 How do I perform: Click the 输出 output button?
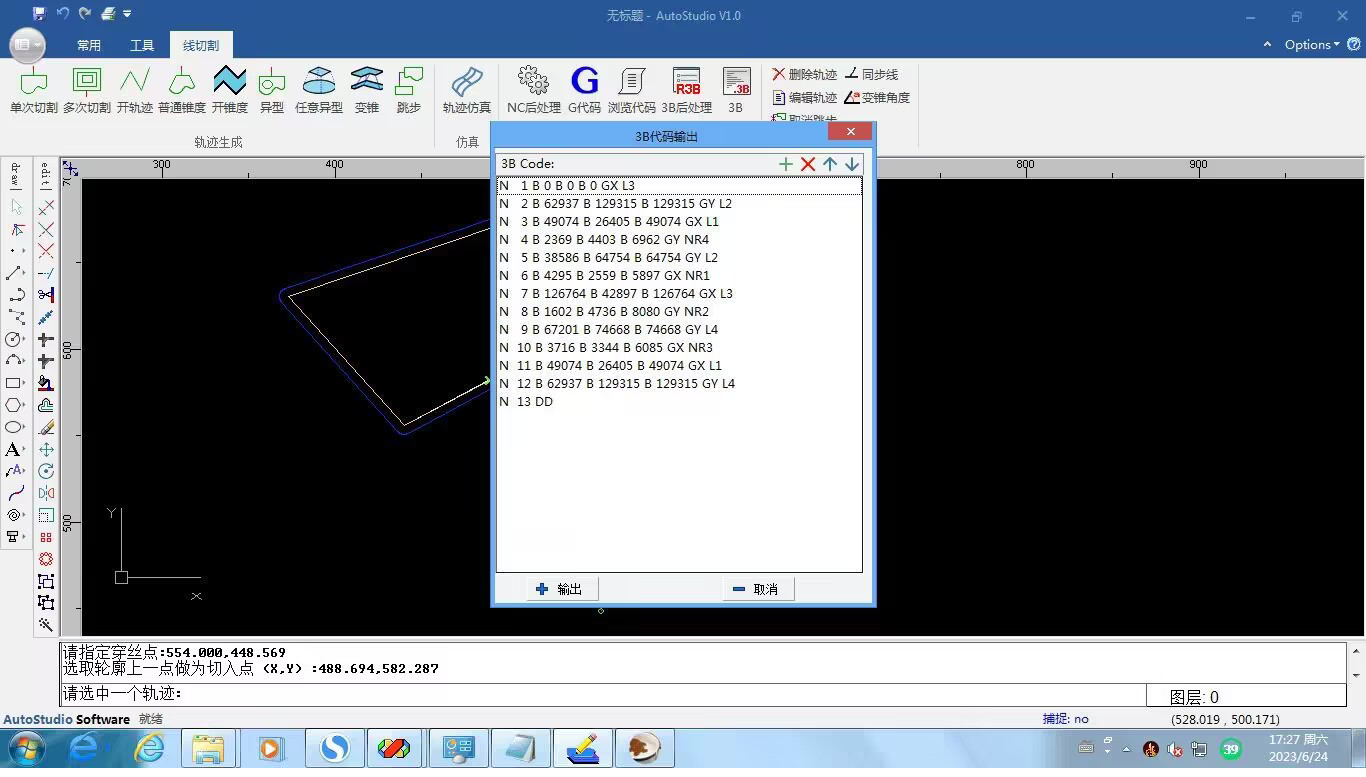click(x=561, y=589)
